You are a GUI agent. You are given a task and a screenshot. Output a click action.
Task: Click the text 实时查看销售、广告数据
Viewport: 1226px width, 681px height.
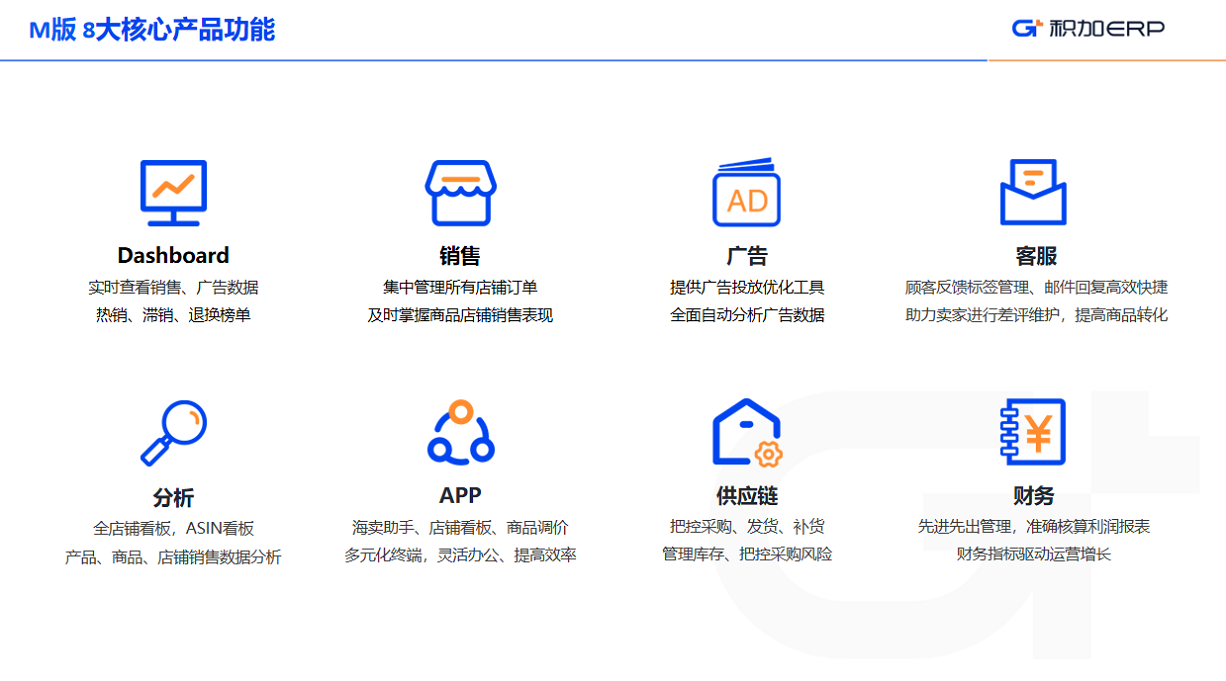[x=173, y=287]
